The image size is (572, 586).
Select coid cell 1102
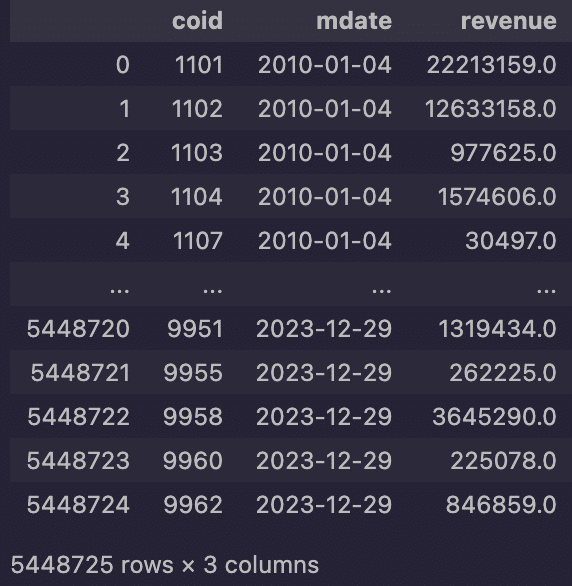[x=197, y=109]
